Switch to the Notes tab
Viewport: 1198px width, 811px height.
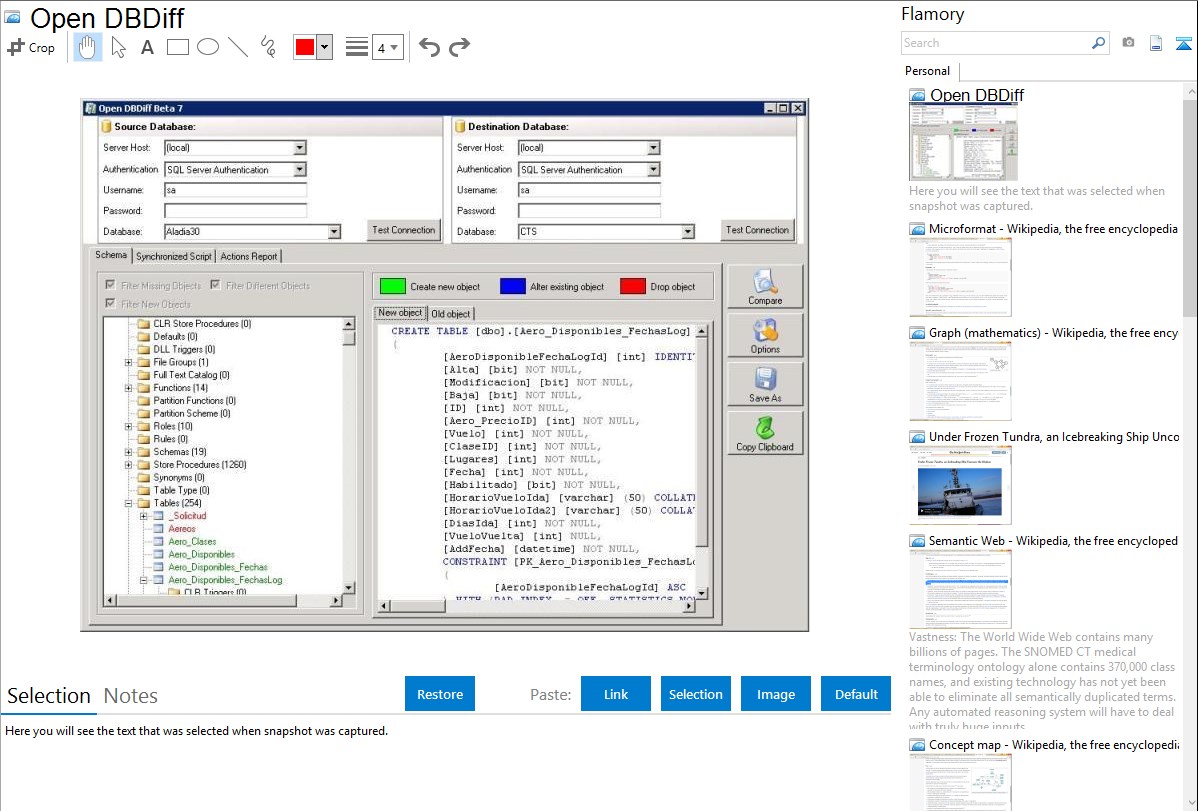pos(131,696)
